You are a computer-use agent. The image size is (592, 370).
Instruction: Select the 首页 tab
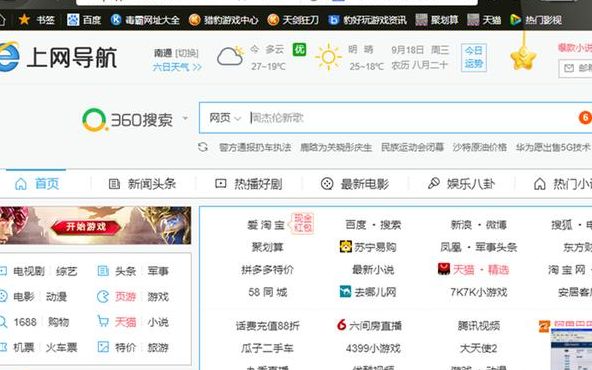[37, 184]
